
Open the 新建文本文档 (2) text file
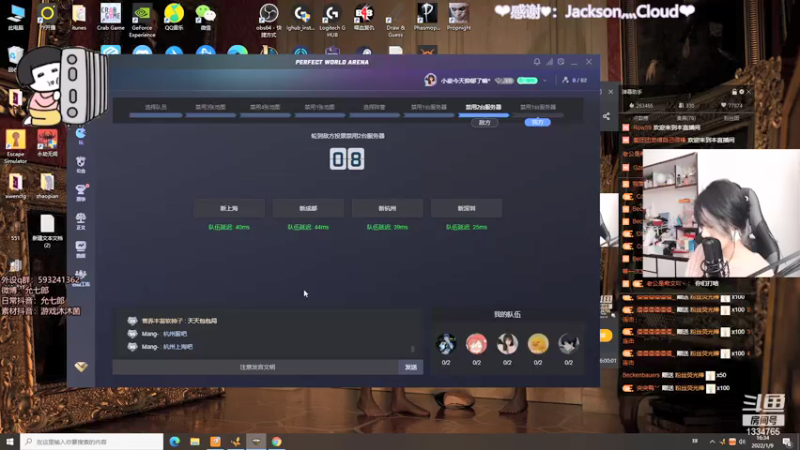(47, 231)
